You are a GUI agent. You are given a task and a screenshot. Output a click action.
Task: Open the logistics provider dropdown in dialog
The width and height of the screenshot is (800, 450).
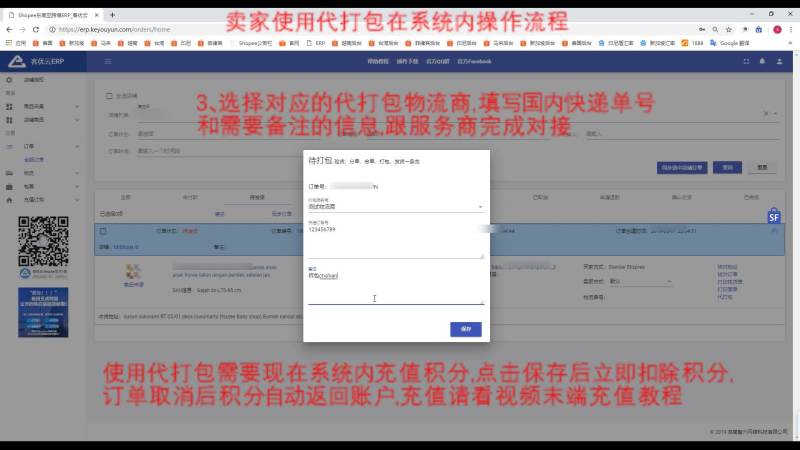click(x=395, y=206)
